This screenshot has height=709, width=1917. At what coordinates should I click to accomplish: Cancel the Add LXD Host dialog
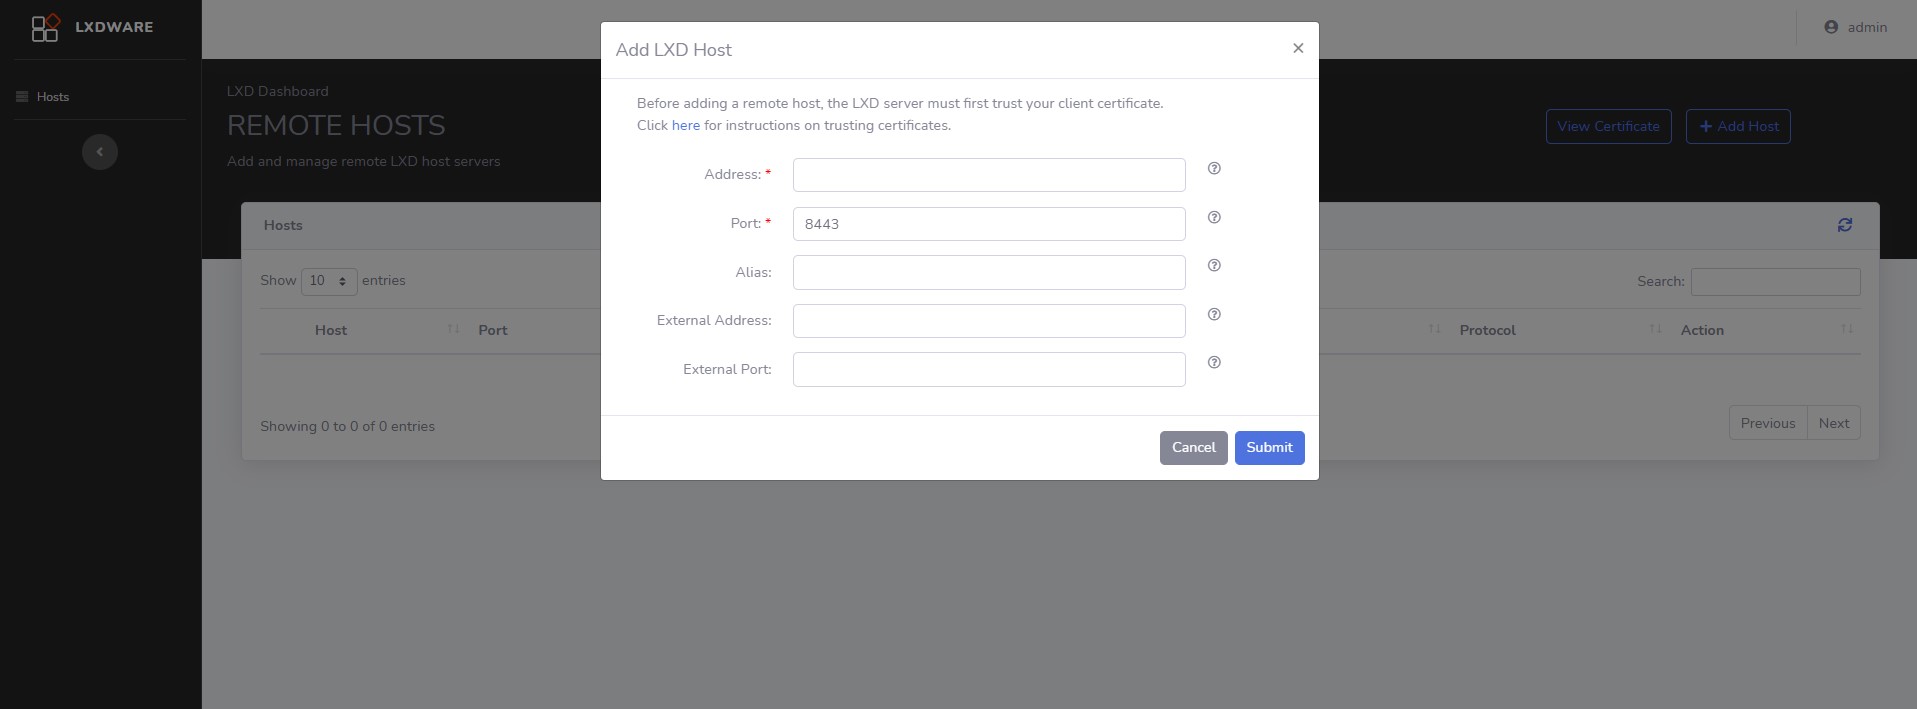pos(1193,448)
